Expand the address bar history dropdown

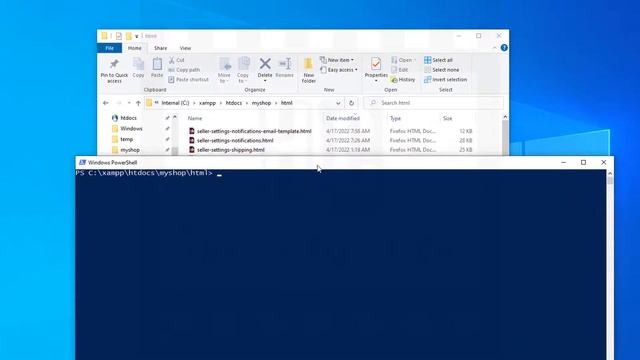point(338,103)
